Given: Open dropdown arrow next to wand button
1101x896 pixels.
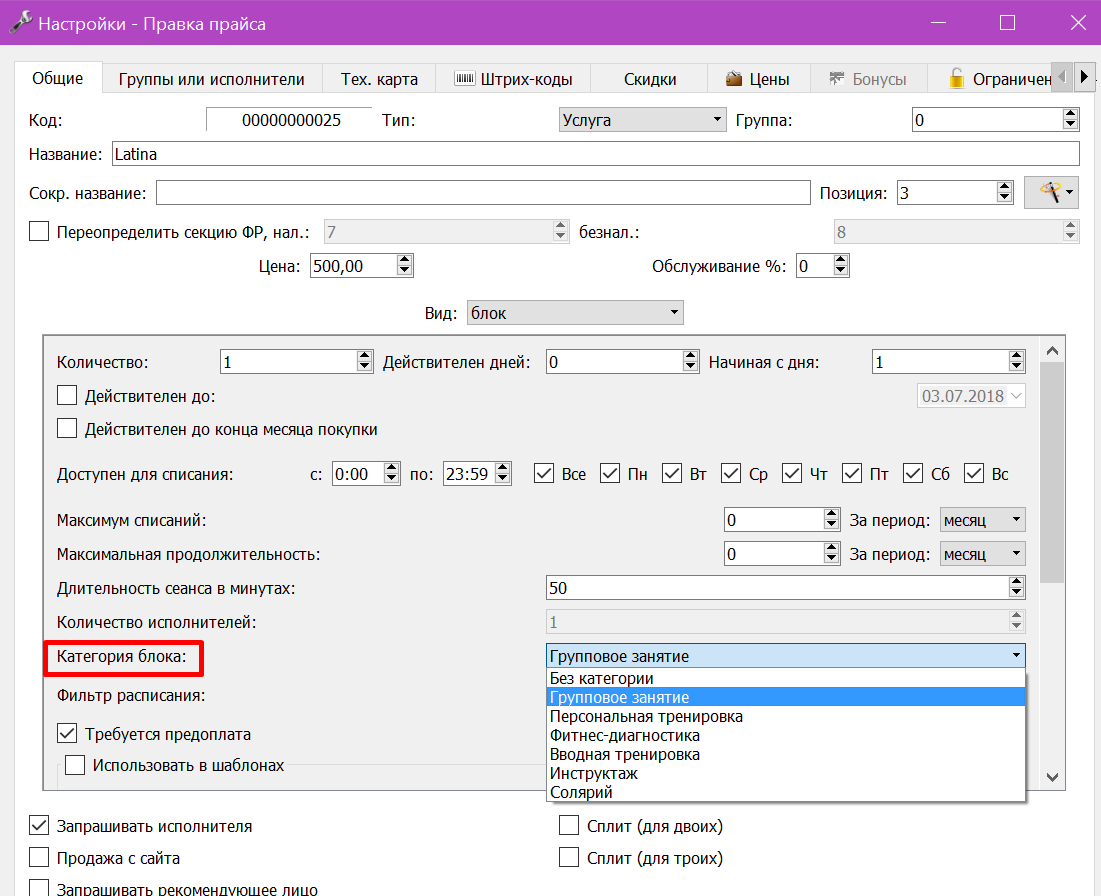Looking at the screenshot, I should point(1069,192).
